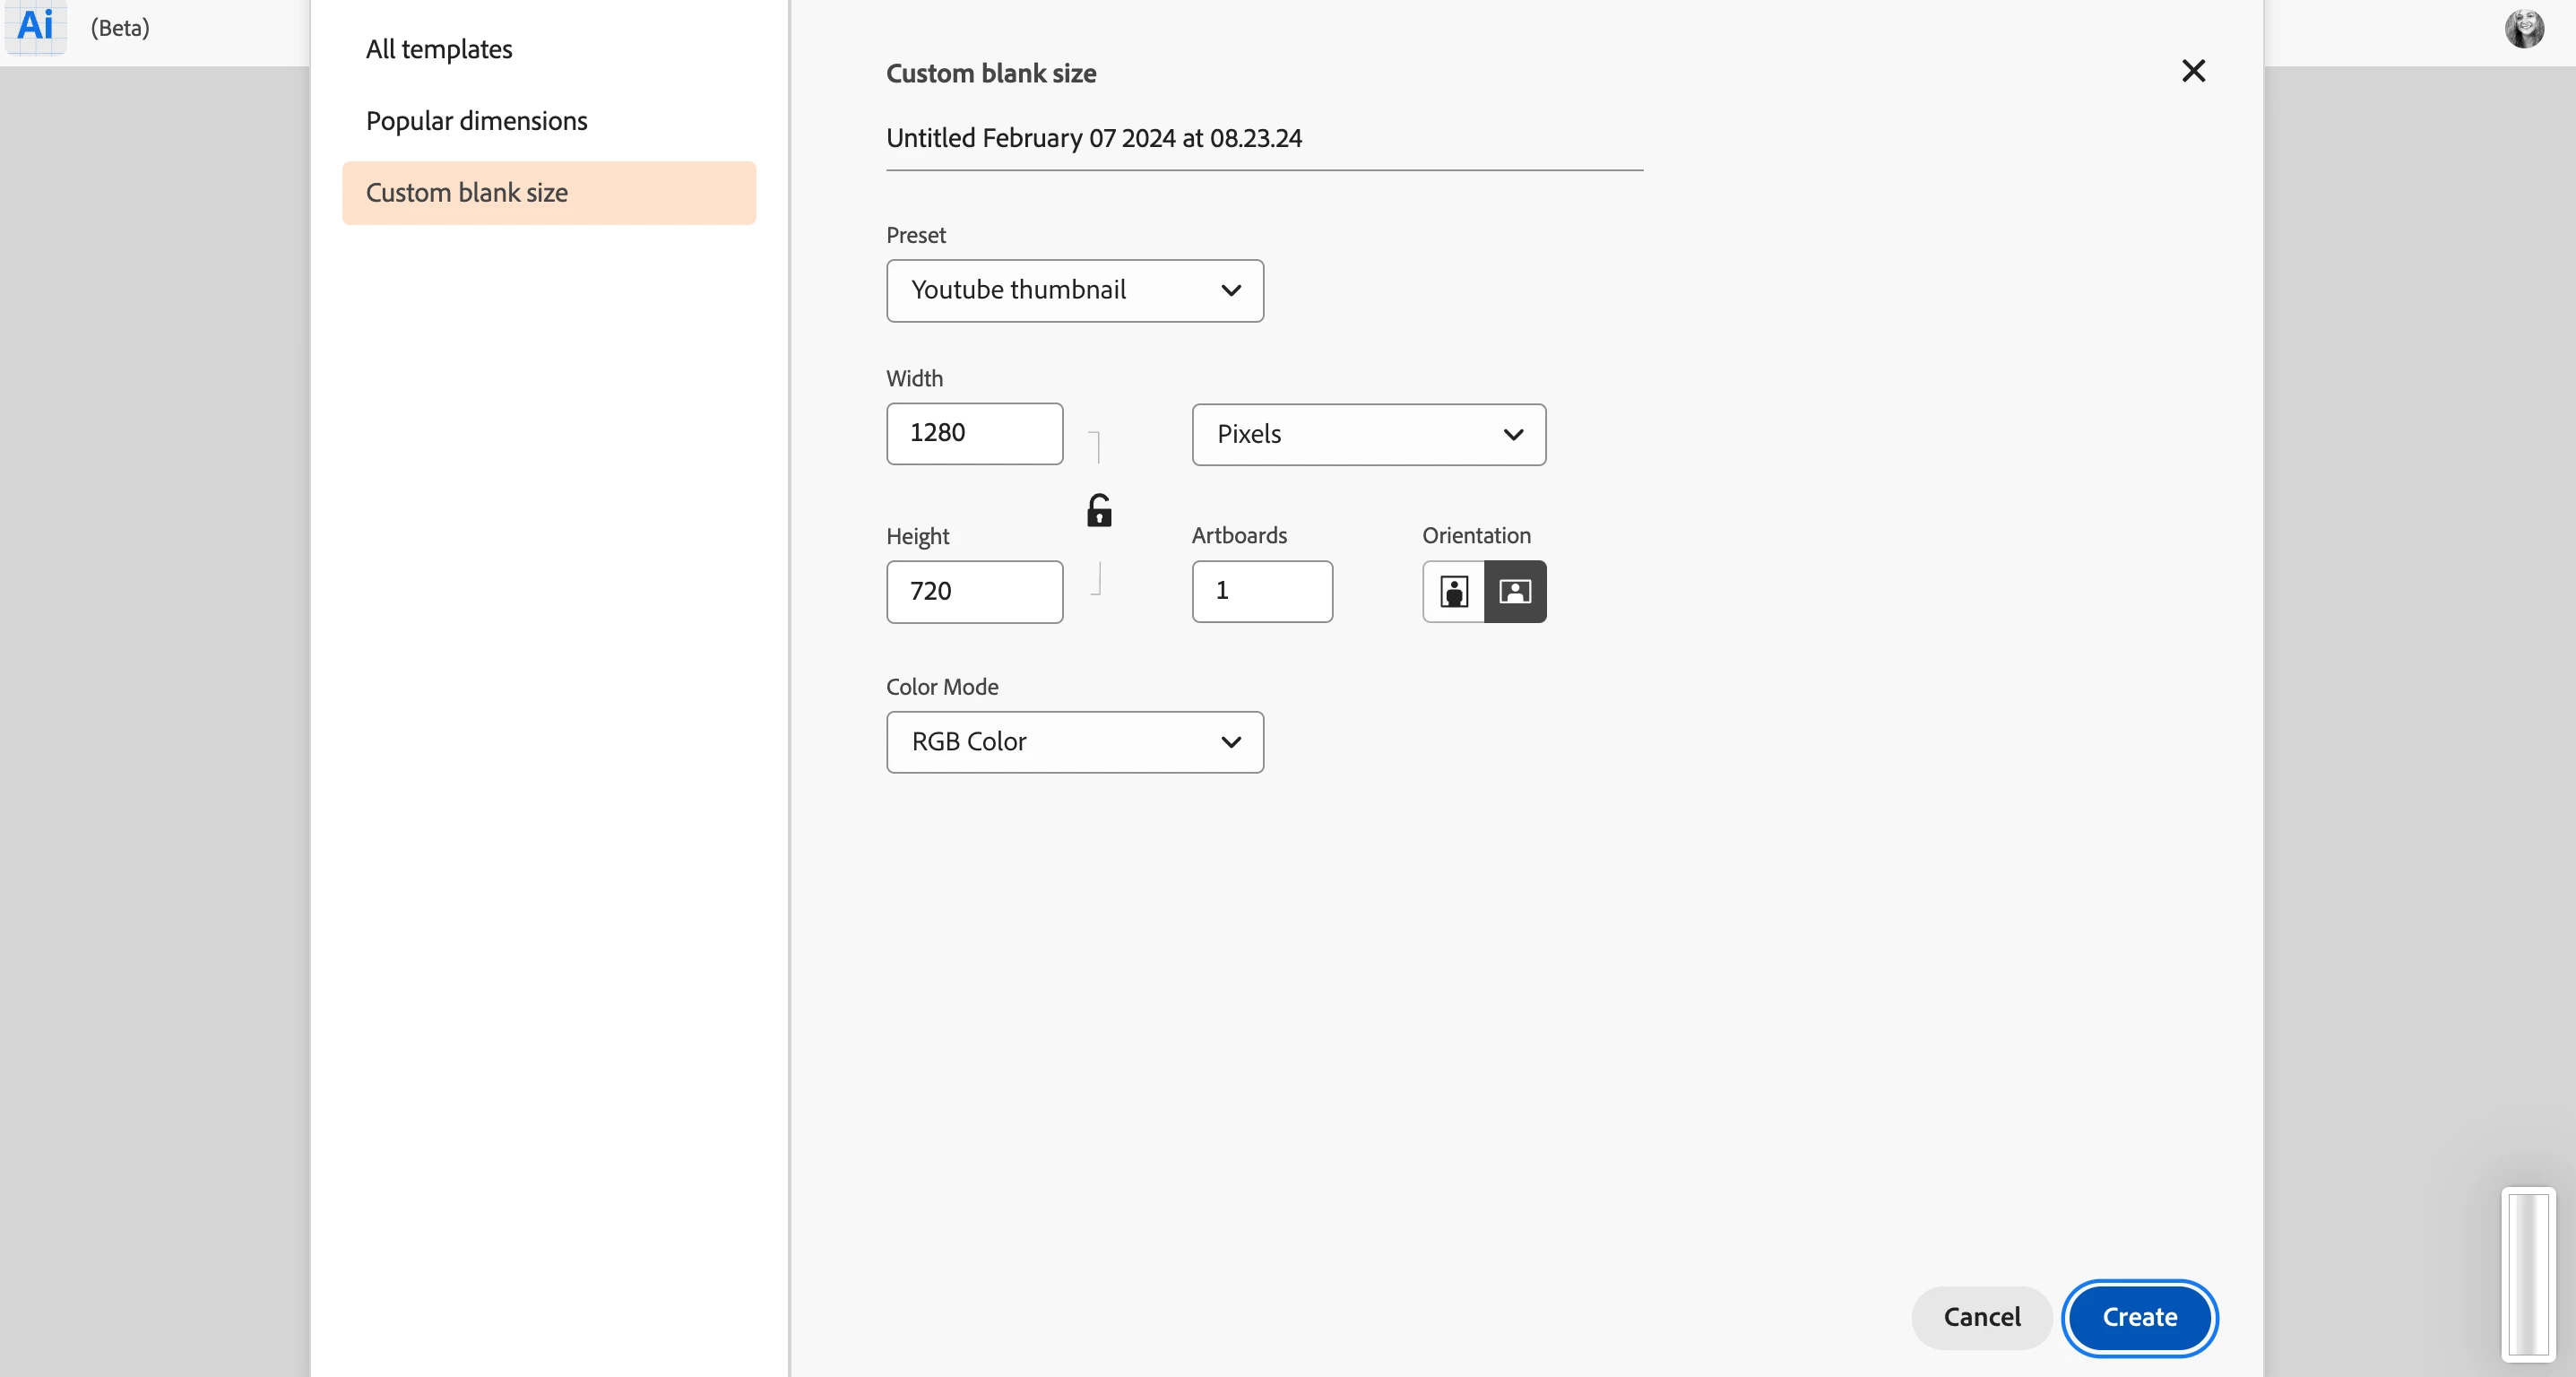Edit the document name field
Image resolution: width=2576 pixels, height=1377 pixels.
point(1263,139)
